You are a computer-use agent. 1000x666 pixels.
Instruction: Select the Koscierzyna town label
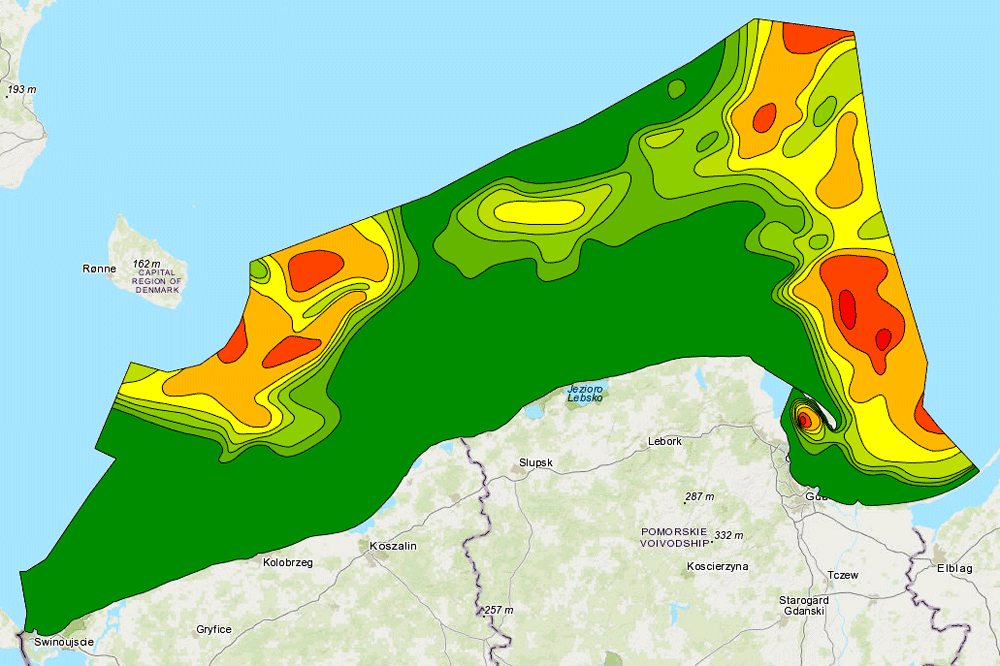(717, 566)
